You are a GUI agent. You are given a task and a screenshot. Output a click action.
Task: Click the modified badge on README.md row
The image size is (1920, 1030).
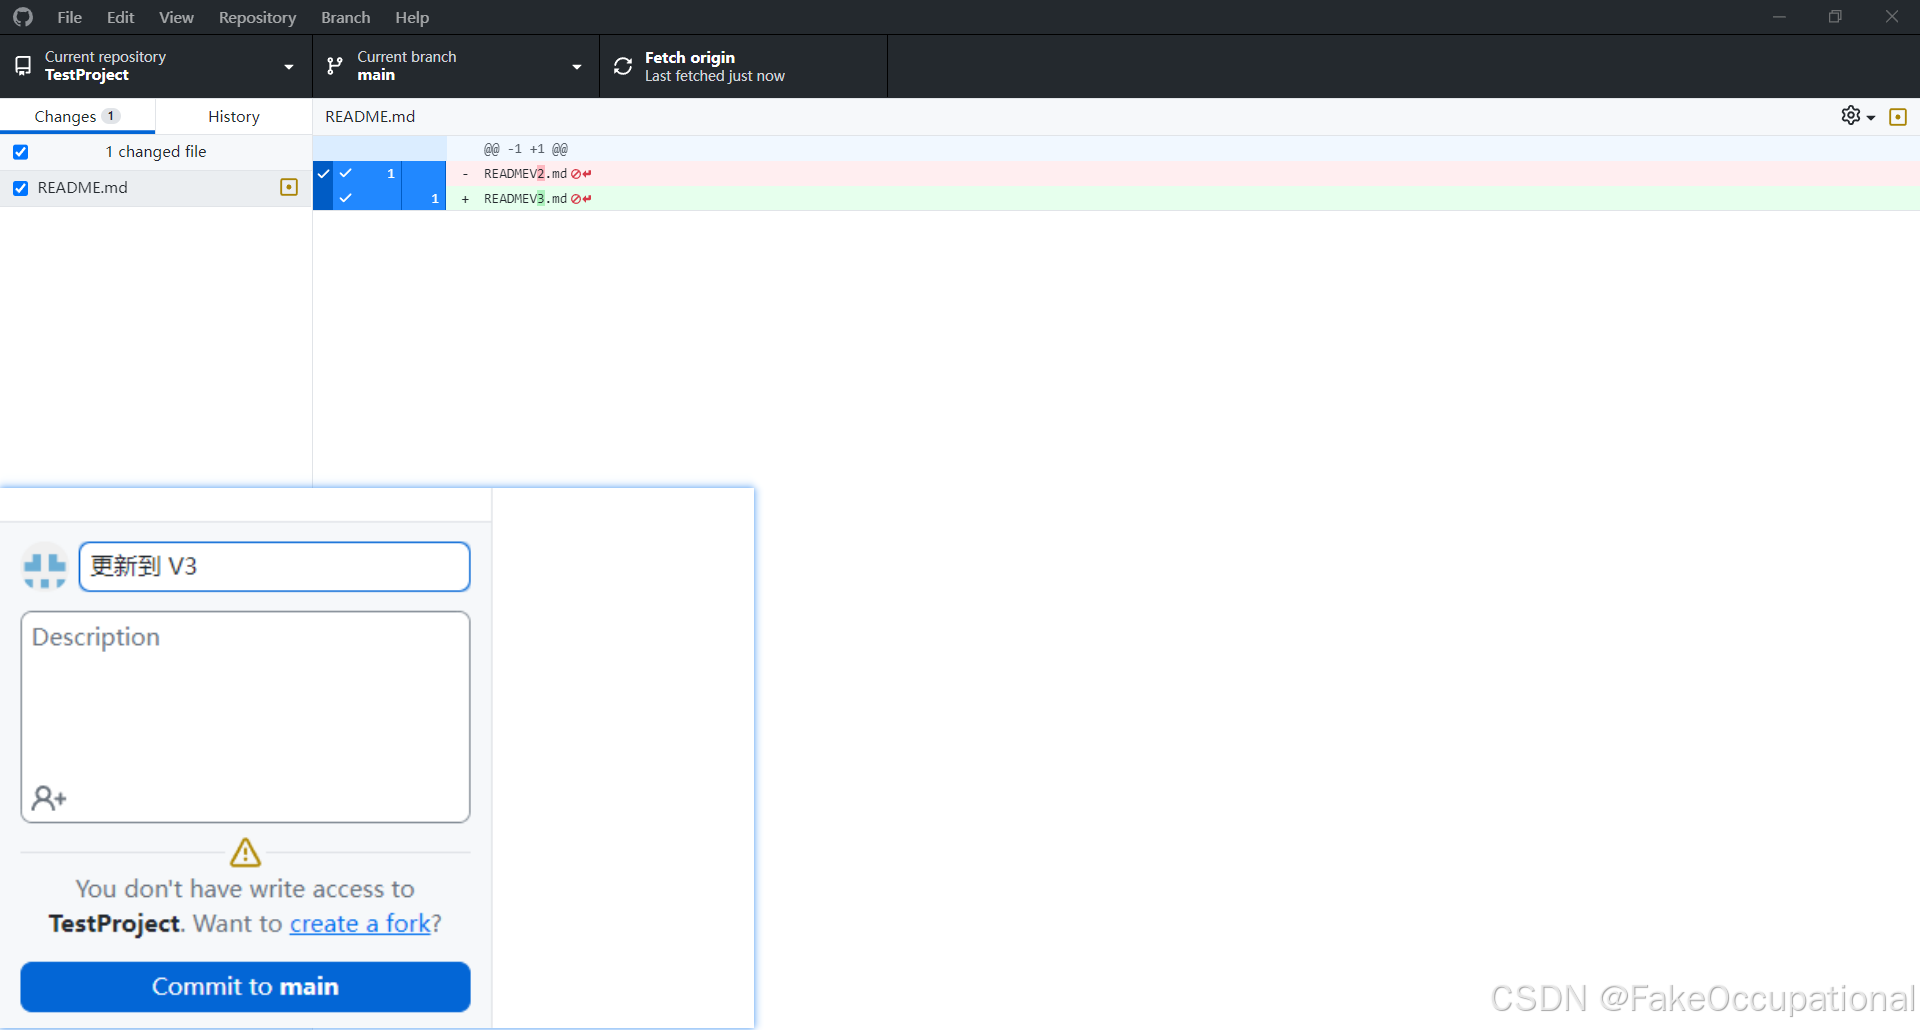289,187
